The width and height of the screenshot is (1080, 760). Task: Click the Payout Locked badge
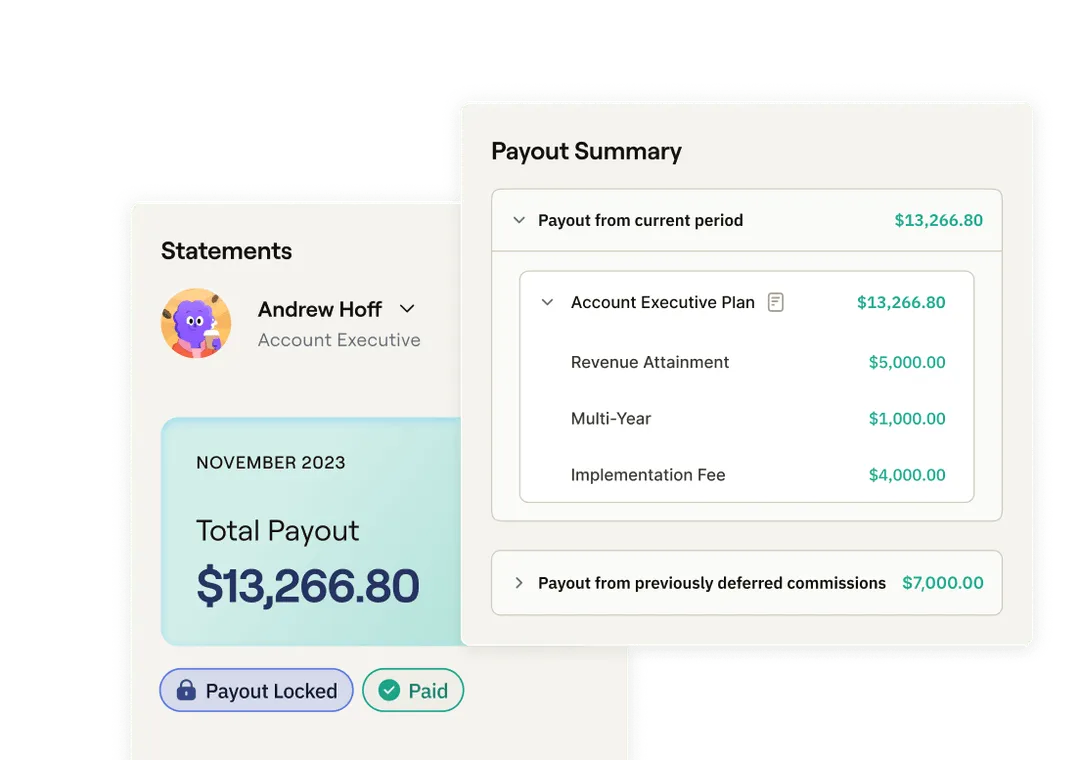[x=256, y=690]
